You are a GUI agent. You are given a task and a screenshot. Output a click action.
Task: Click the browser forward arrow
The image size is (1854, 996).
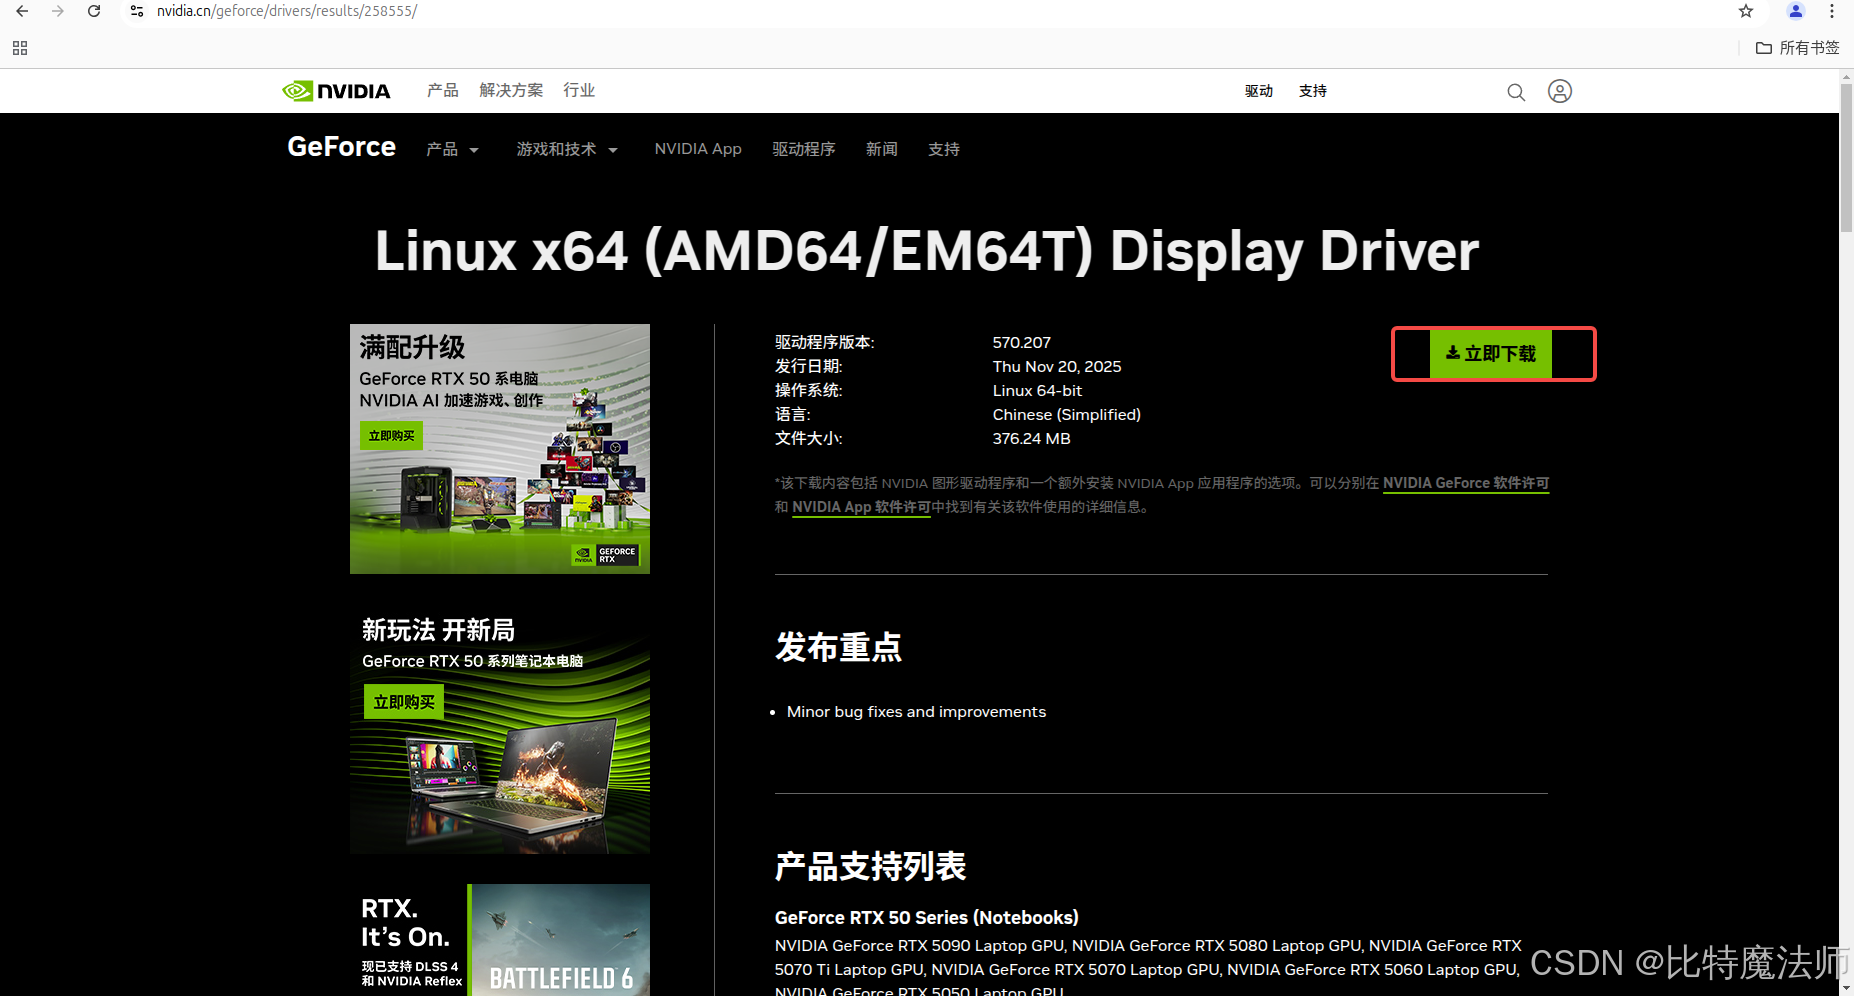[x=58, y=11]
